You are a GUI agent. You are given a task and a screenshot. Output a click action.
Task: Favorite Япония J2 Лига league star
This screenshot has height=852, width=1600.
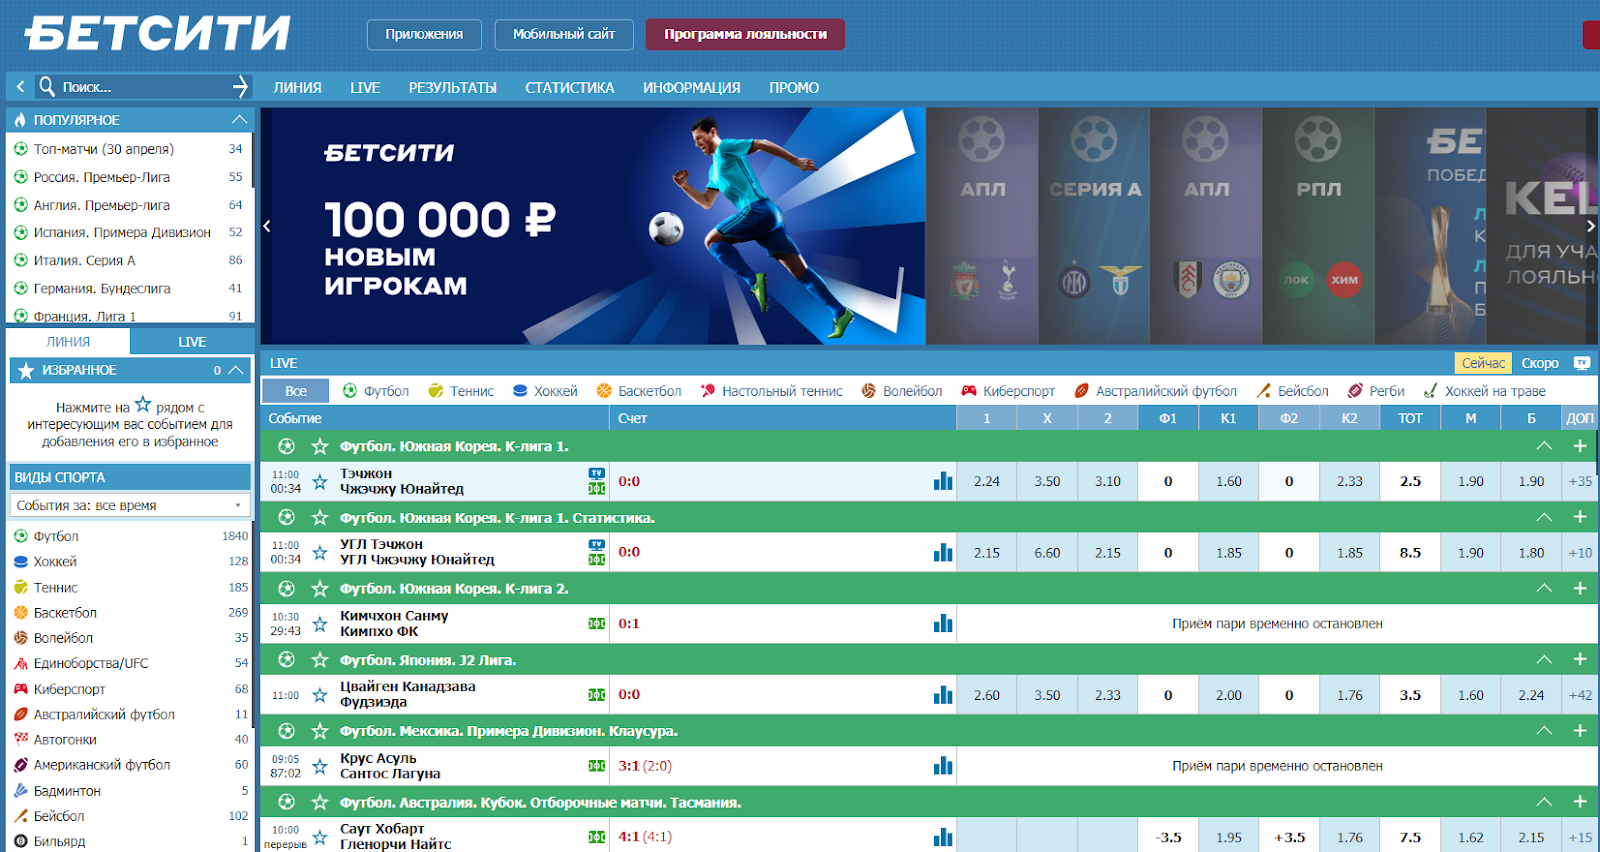click(320, 660)
